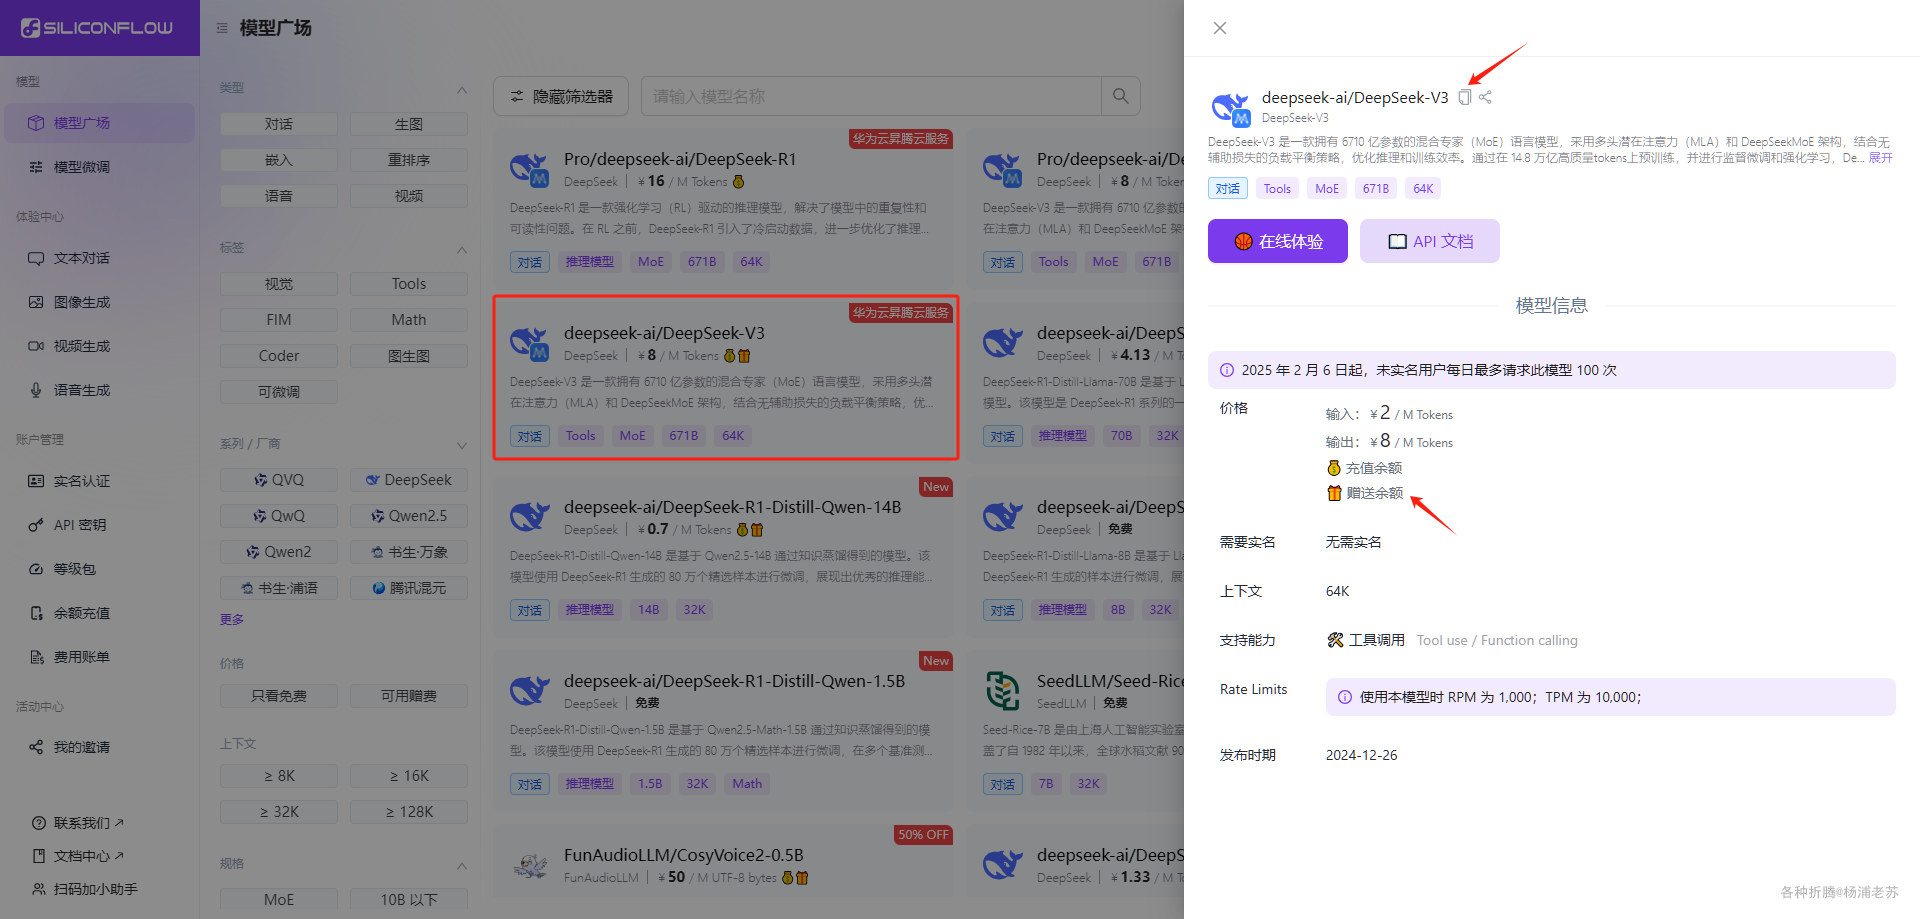Click the 'Tool use / Function calling' text
The image size is (1920, 919).
pos(1497,640)
